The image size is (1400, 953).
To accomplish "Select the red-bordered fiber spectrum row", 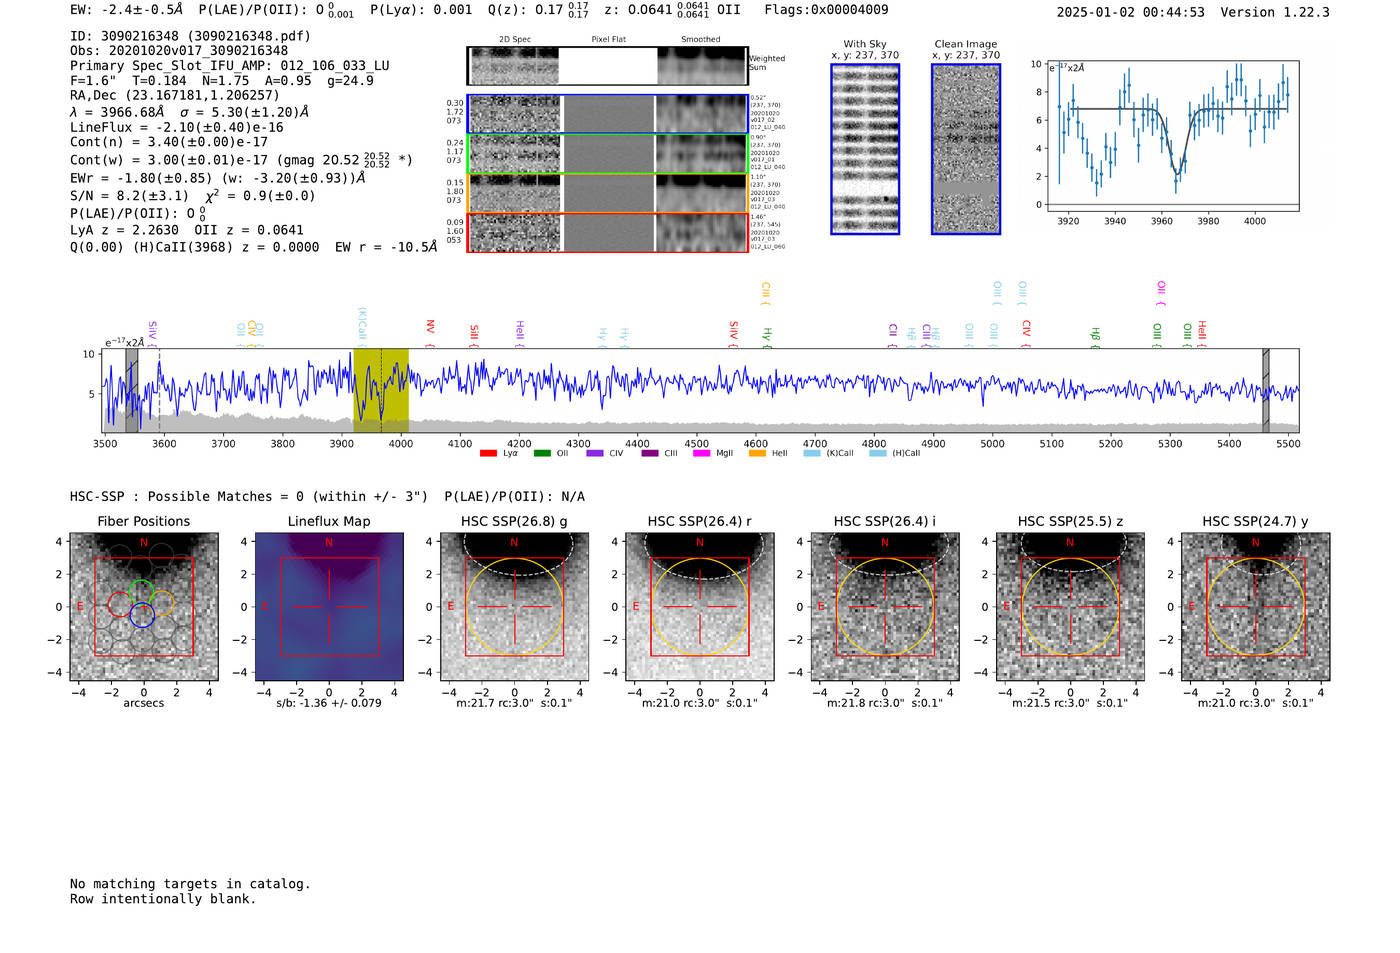I will [608, 233].
